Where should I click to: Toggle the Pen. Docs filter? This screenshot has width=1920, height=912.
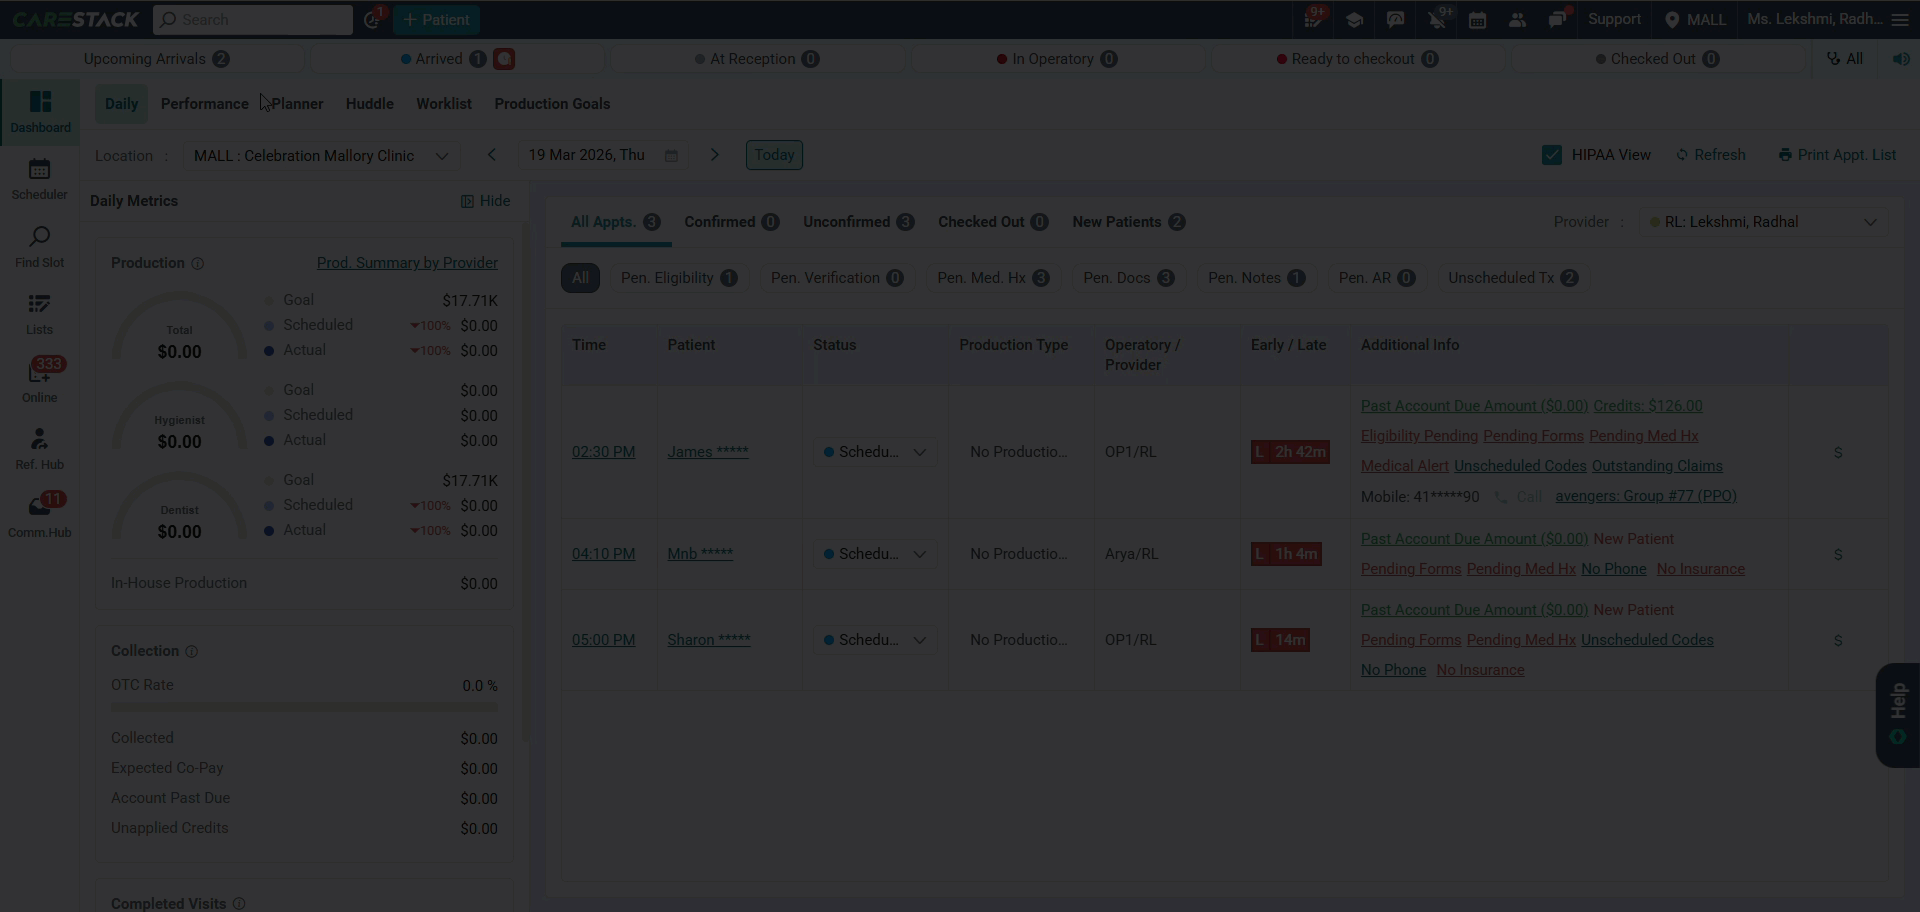[x=1129, y=278]
